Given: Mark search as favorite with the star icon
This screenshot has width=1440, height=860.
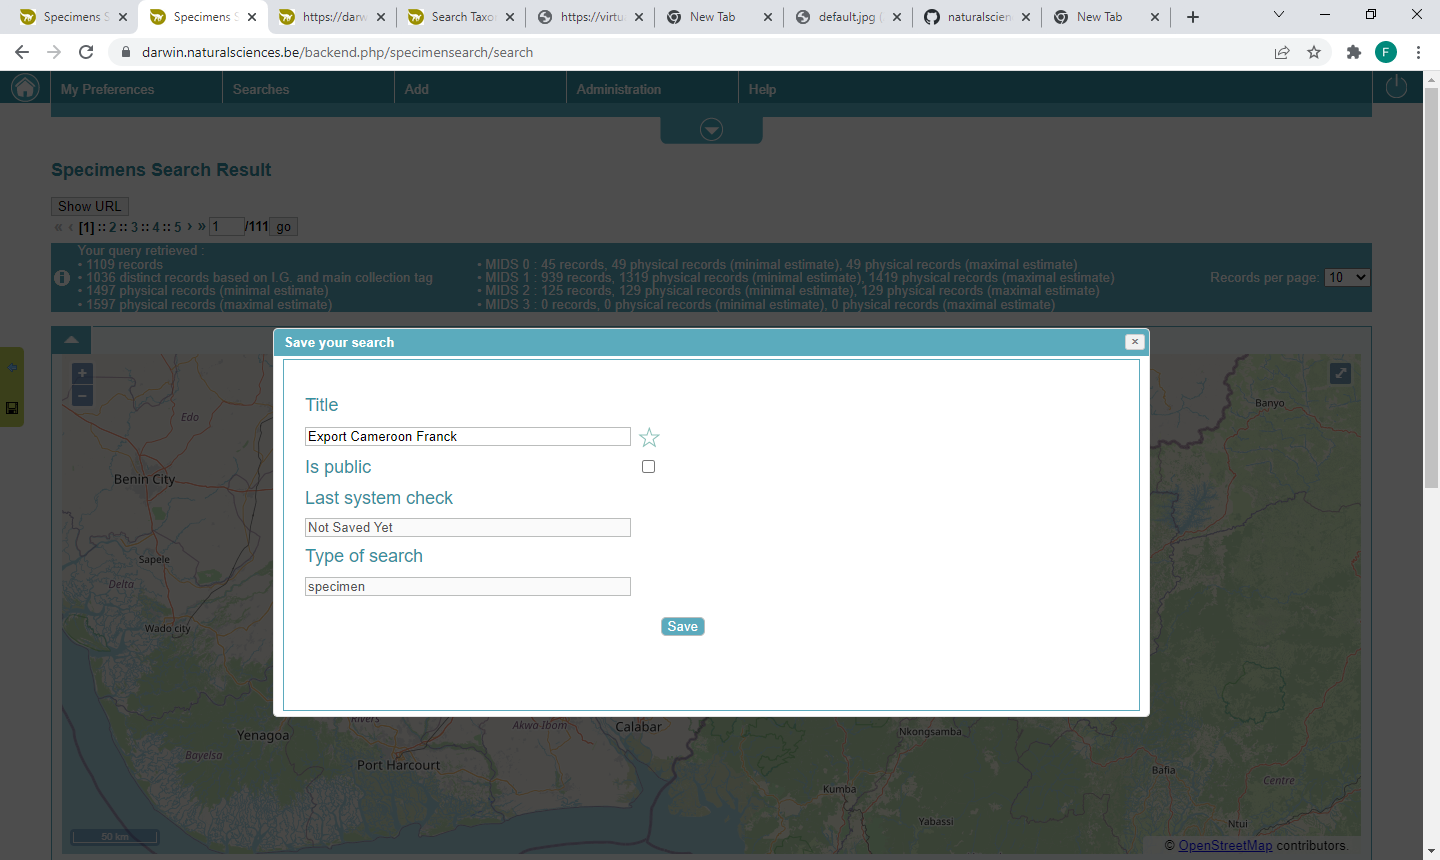Looking at the screenshot, I should (649, 437).
